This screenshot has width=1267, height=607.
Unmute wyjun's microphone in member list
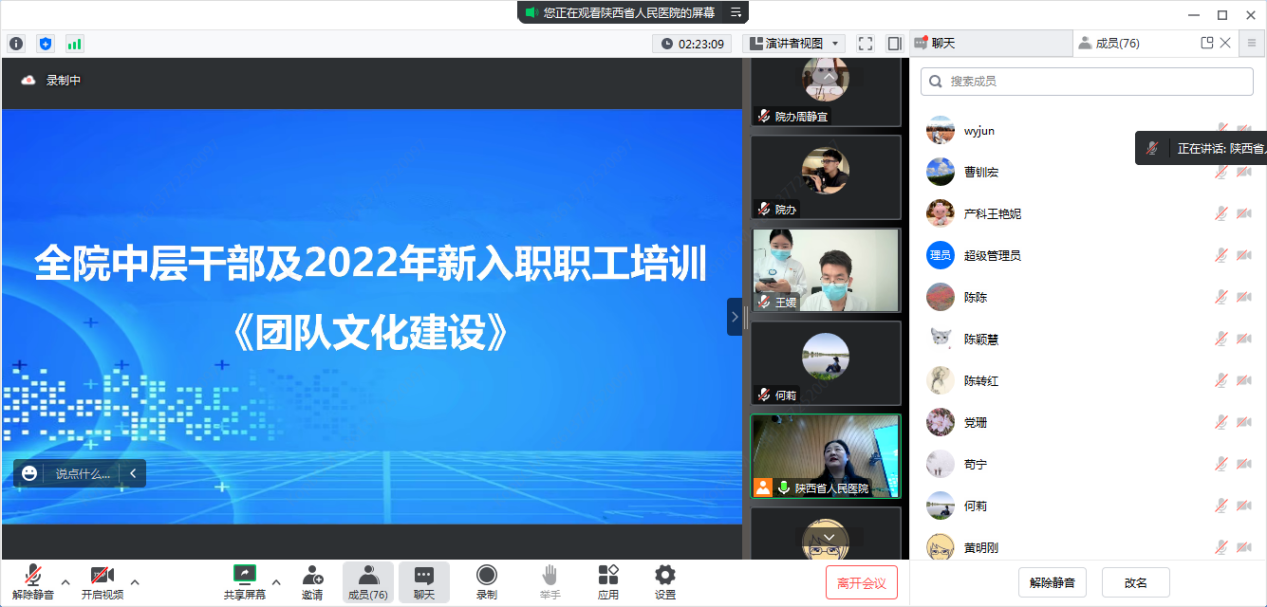(x=1221, y=130)
